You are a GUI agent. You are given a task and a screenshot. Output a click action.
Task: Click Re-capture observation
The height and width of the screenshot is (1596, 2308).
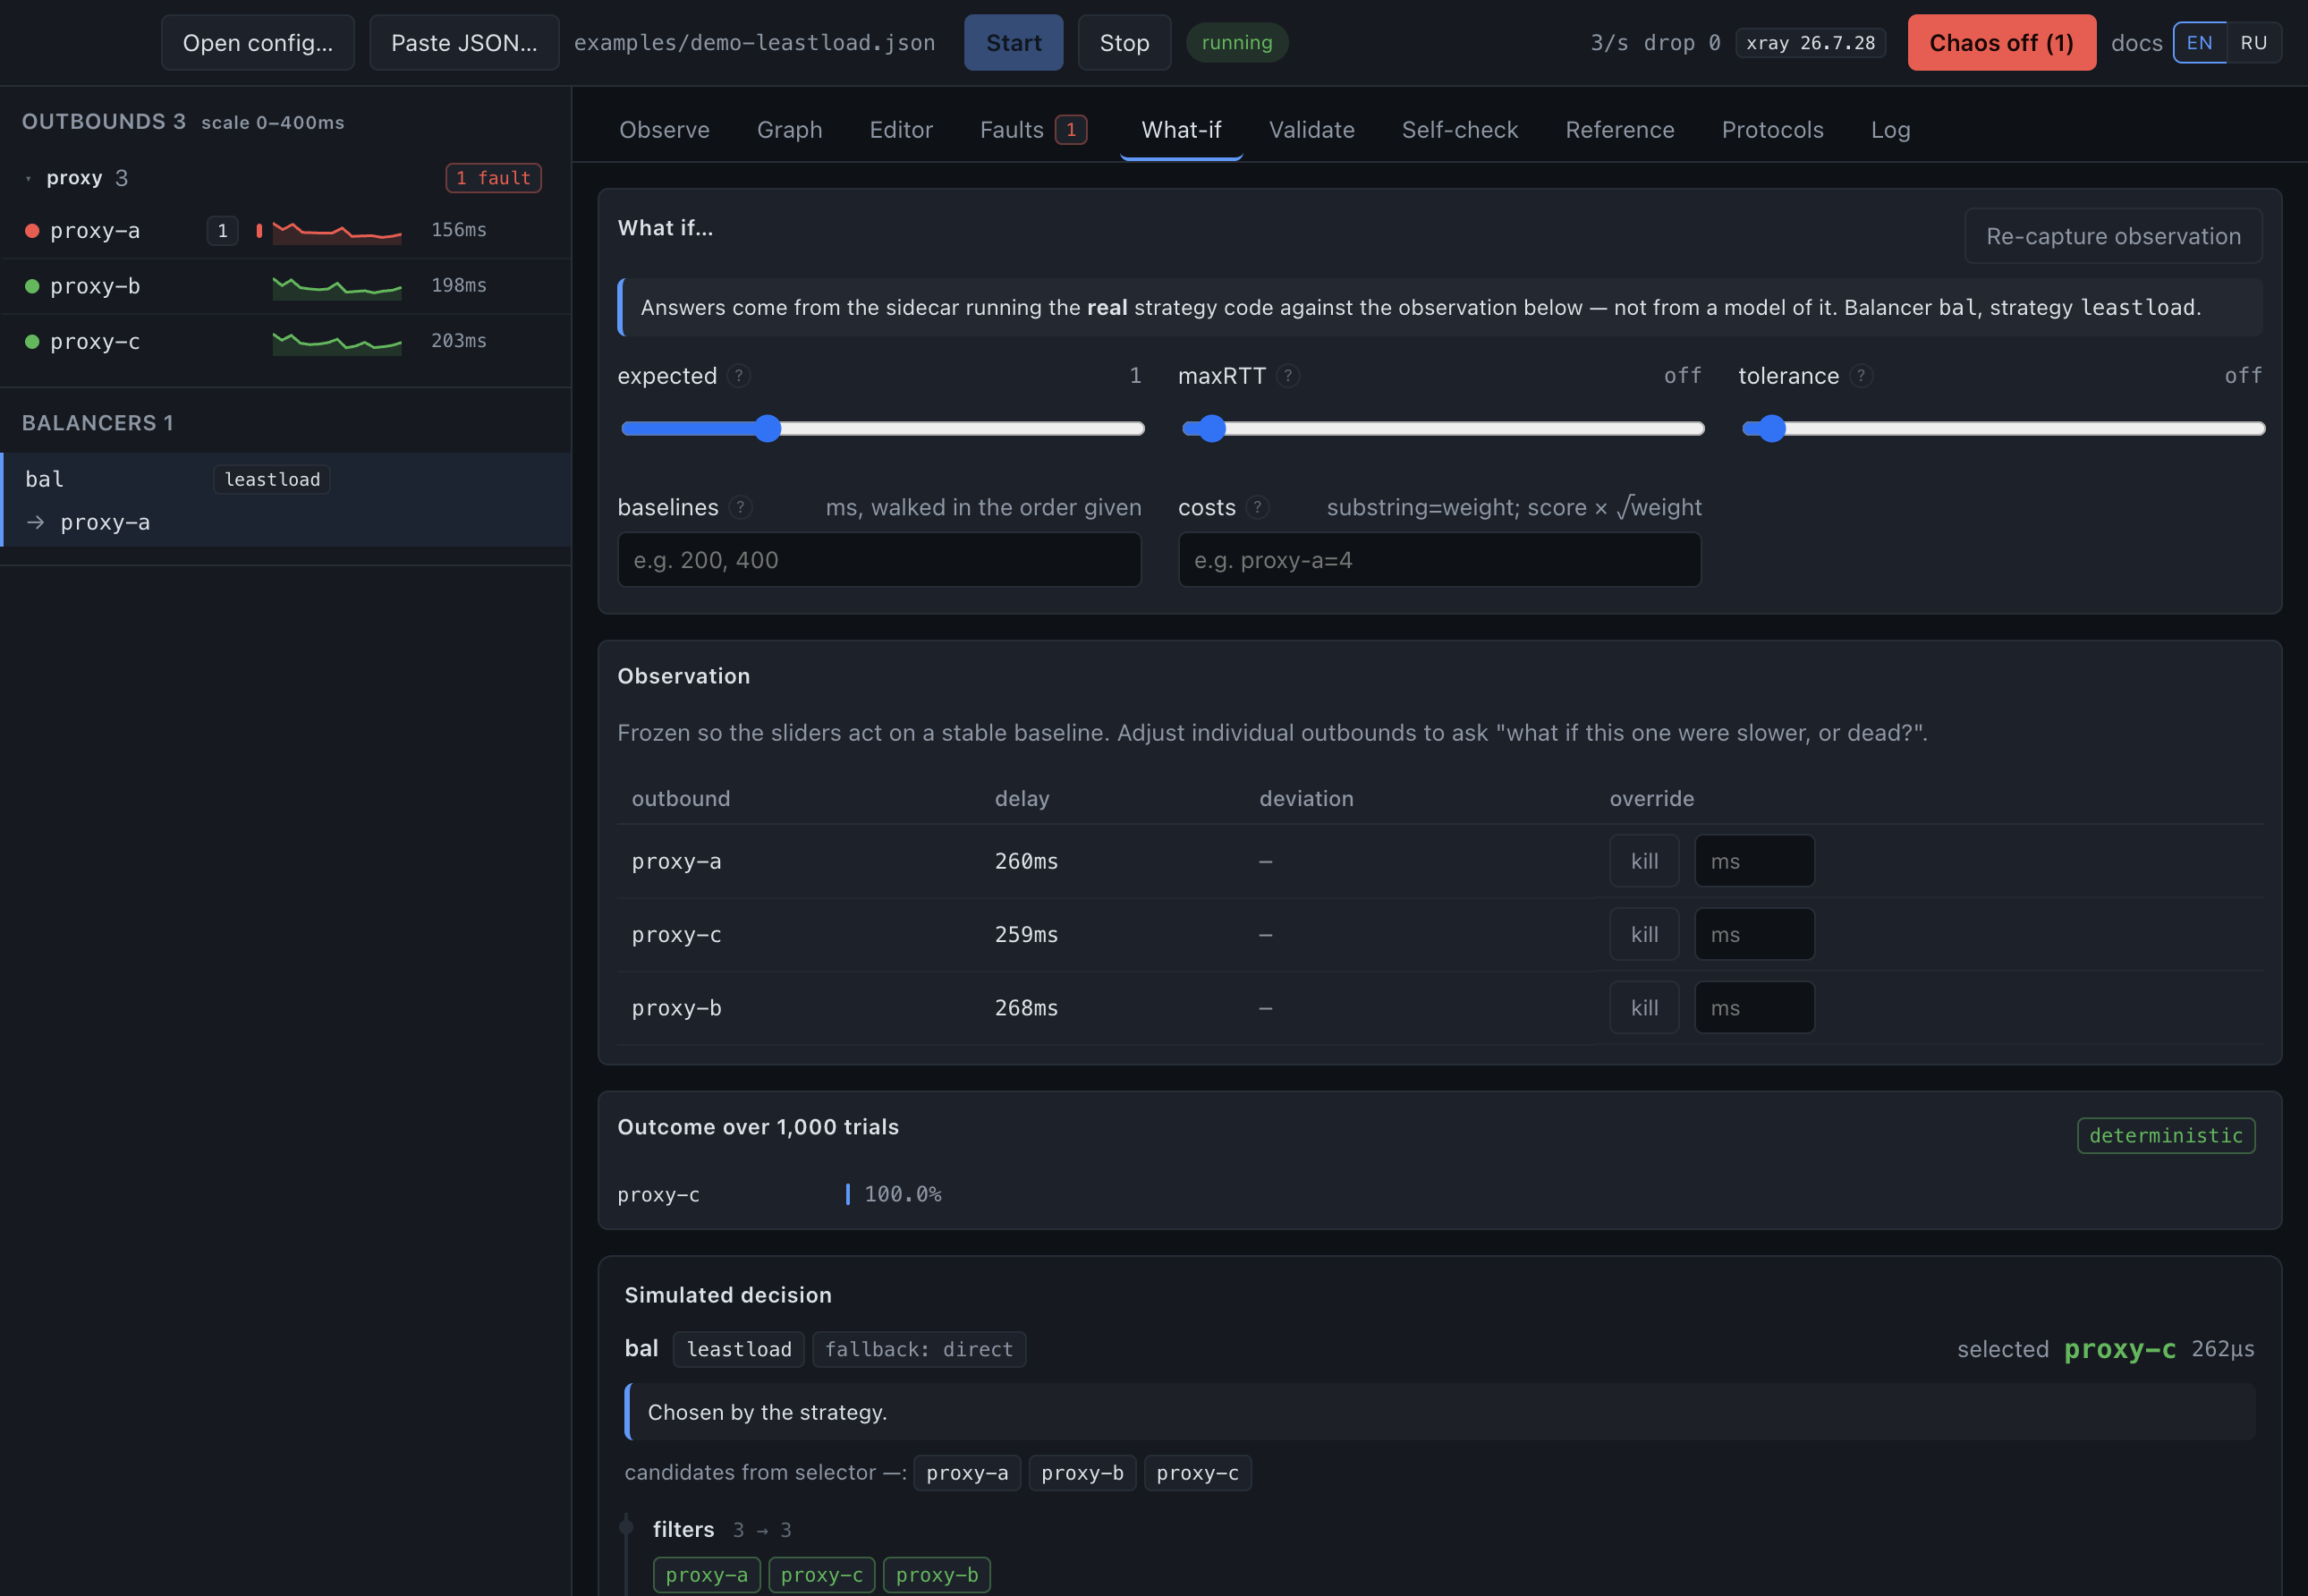[2113, 236]
